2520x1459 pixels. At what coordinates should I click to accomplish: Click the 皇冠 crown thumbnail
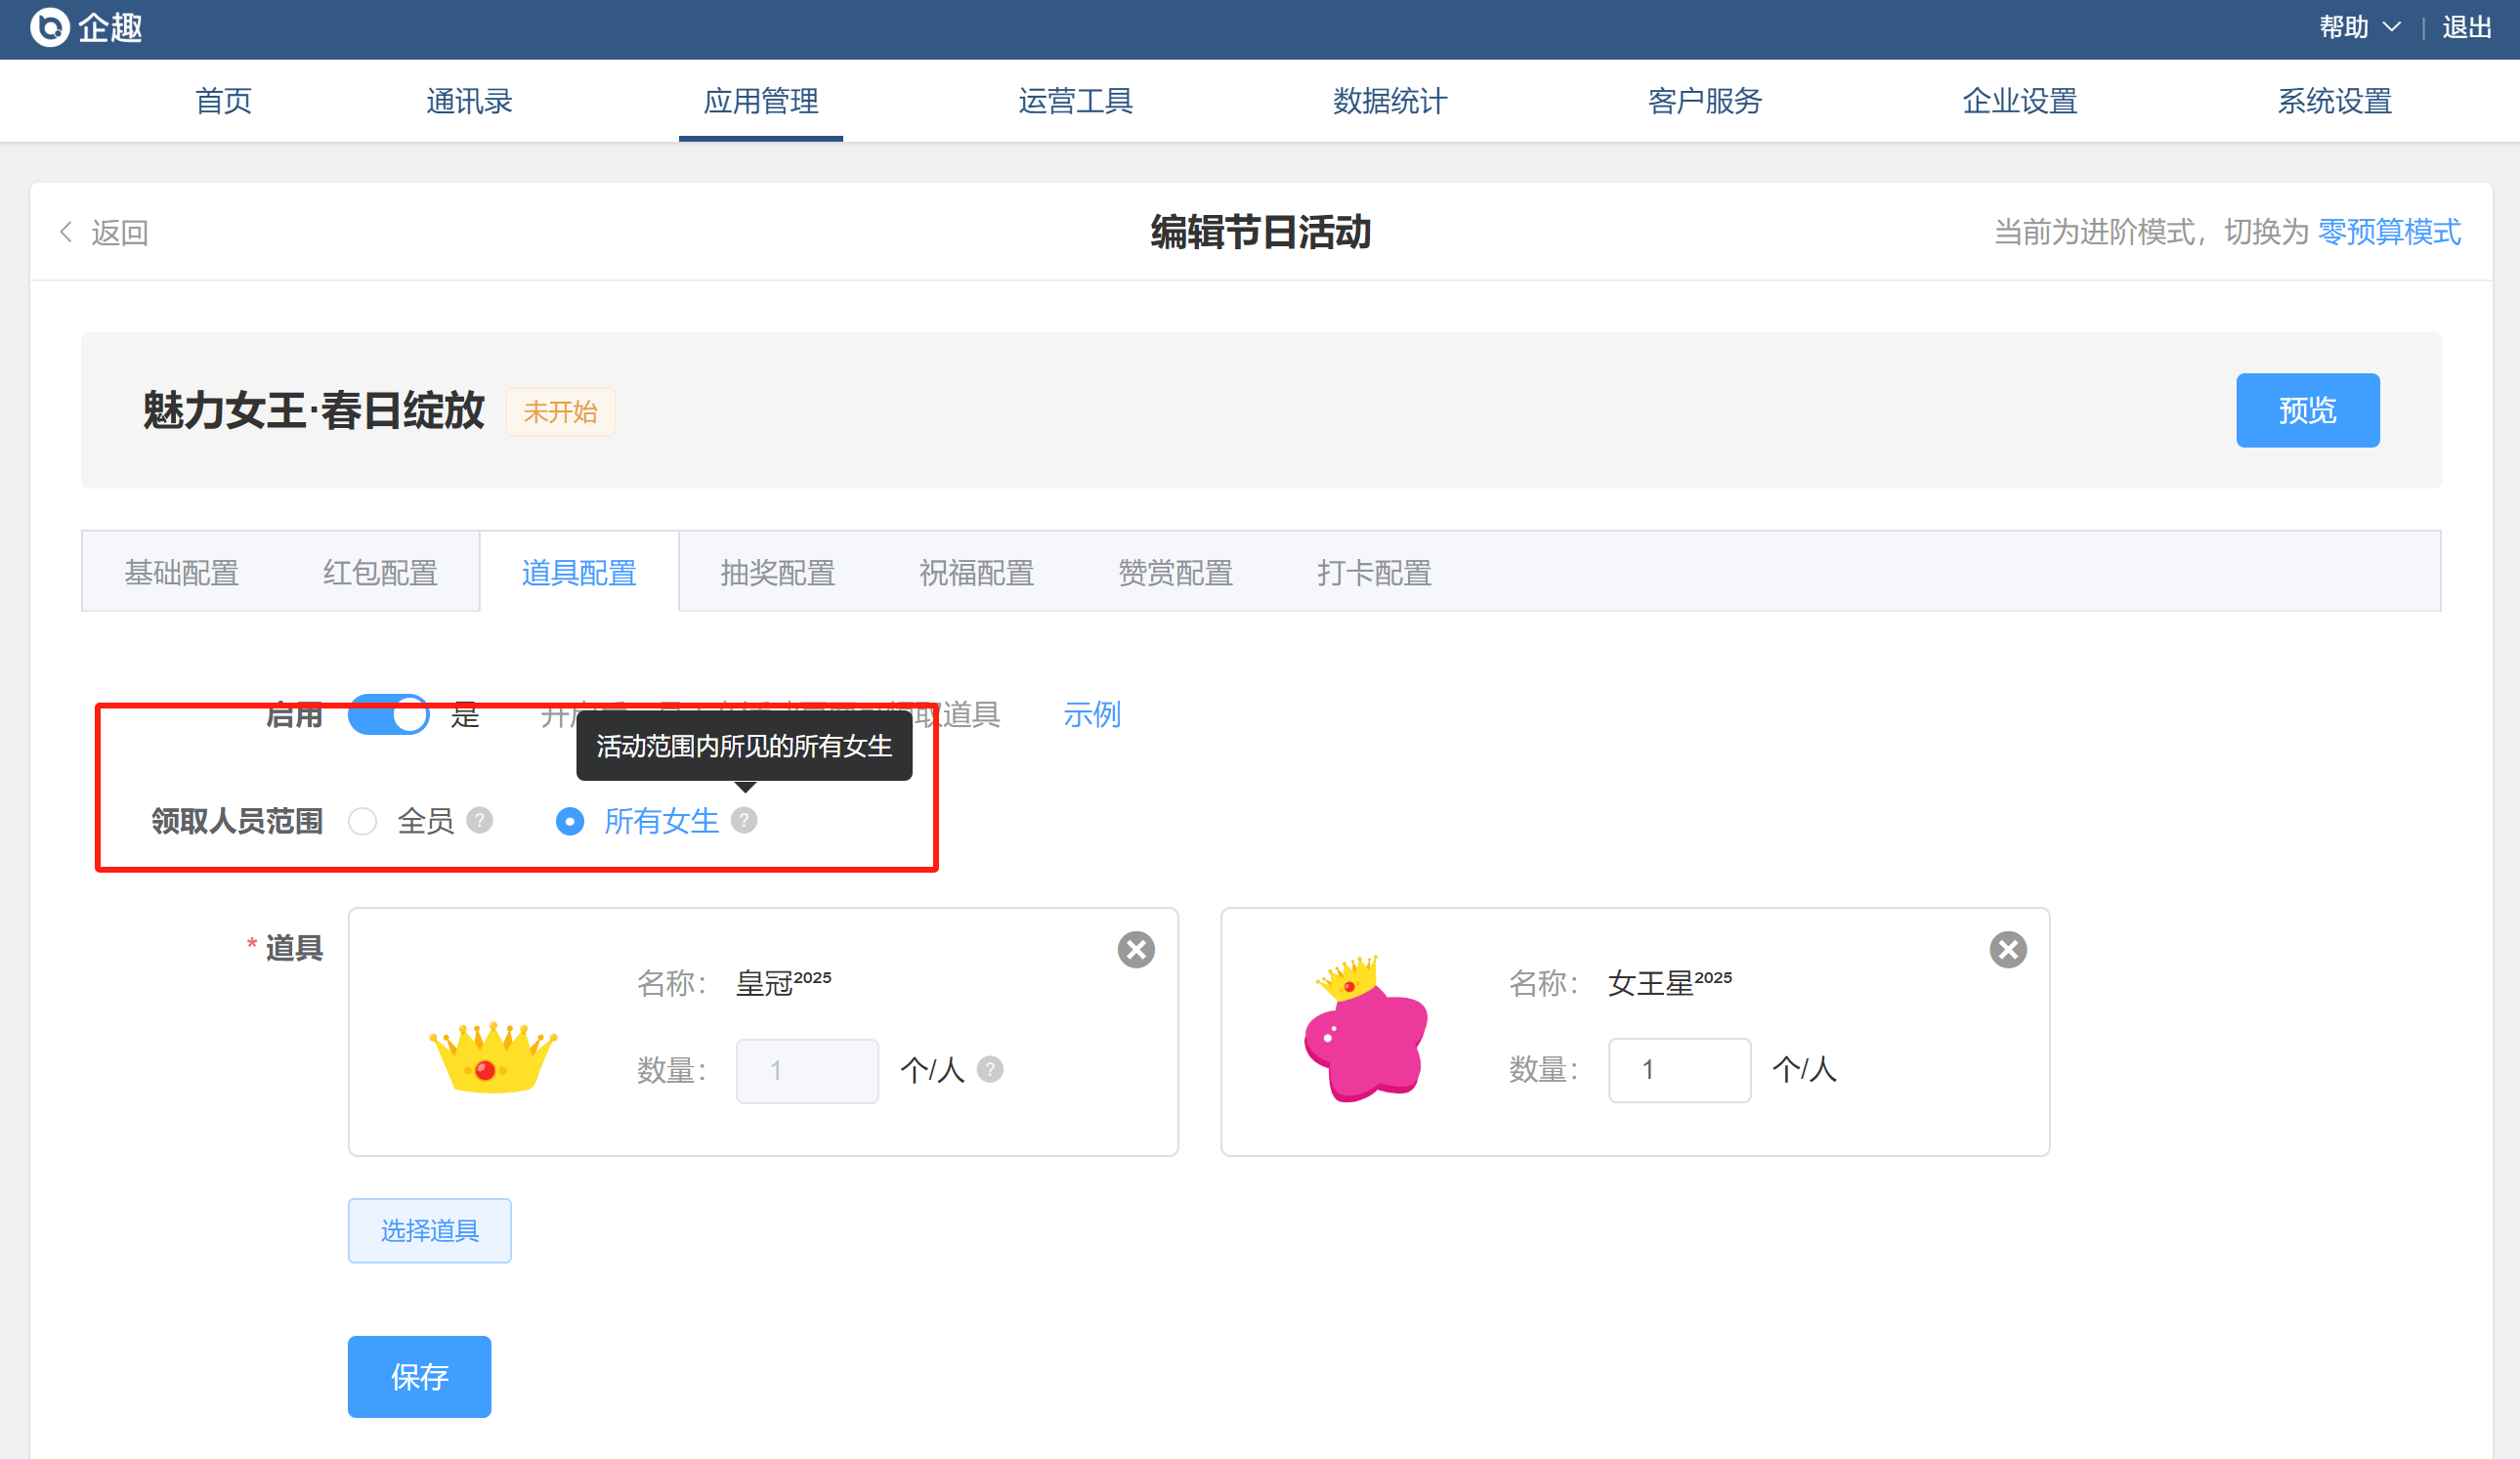[x=492, y=1057]
